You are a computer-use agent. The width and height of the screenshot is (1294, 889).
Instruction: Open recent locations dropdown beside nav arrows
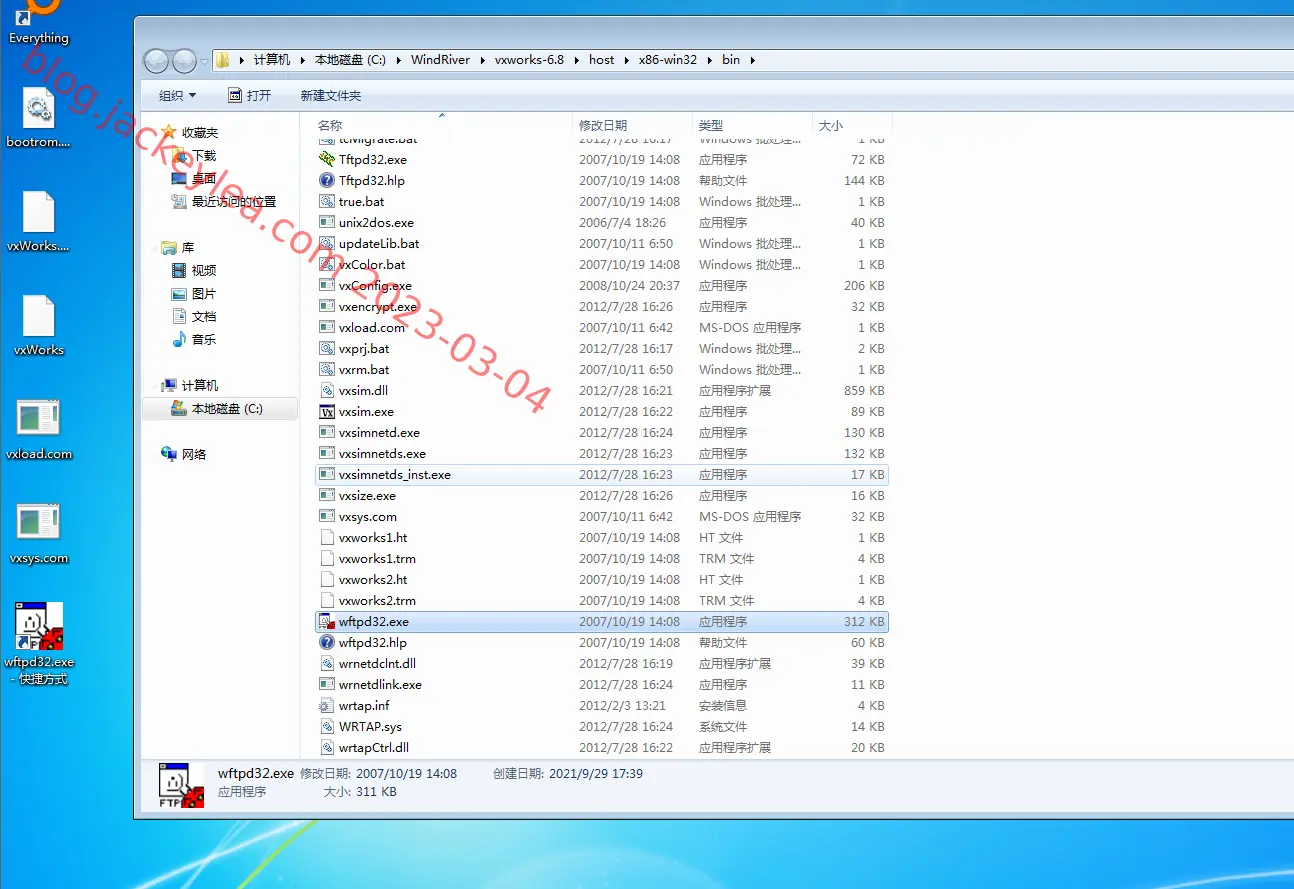(x=204, y=61)
